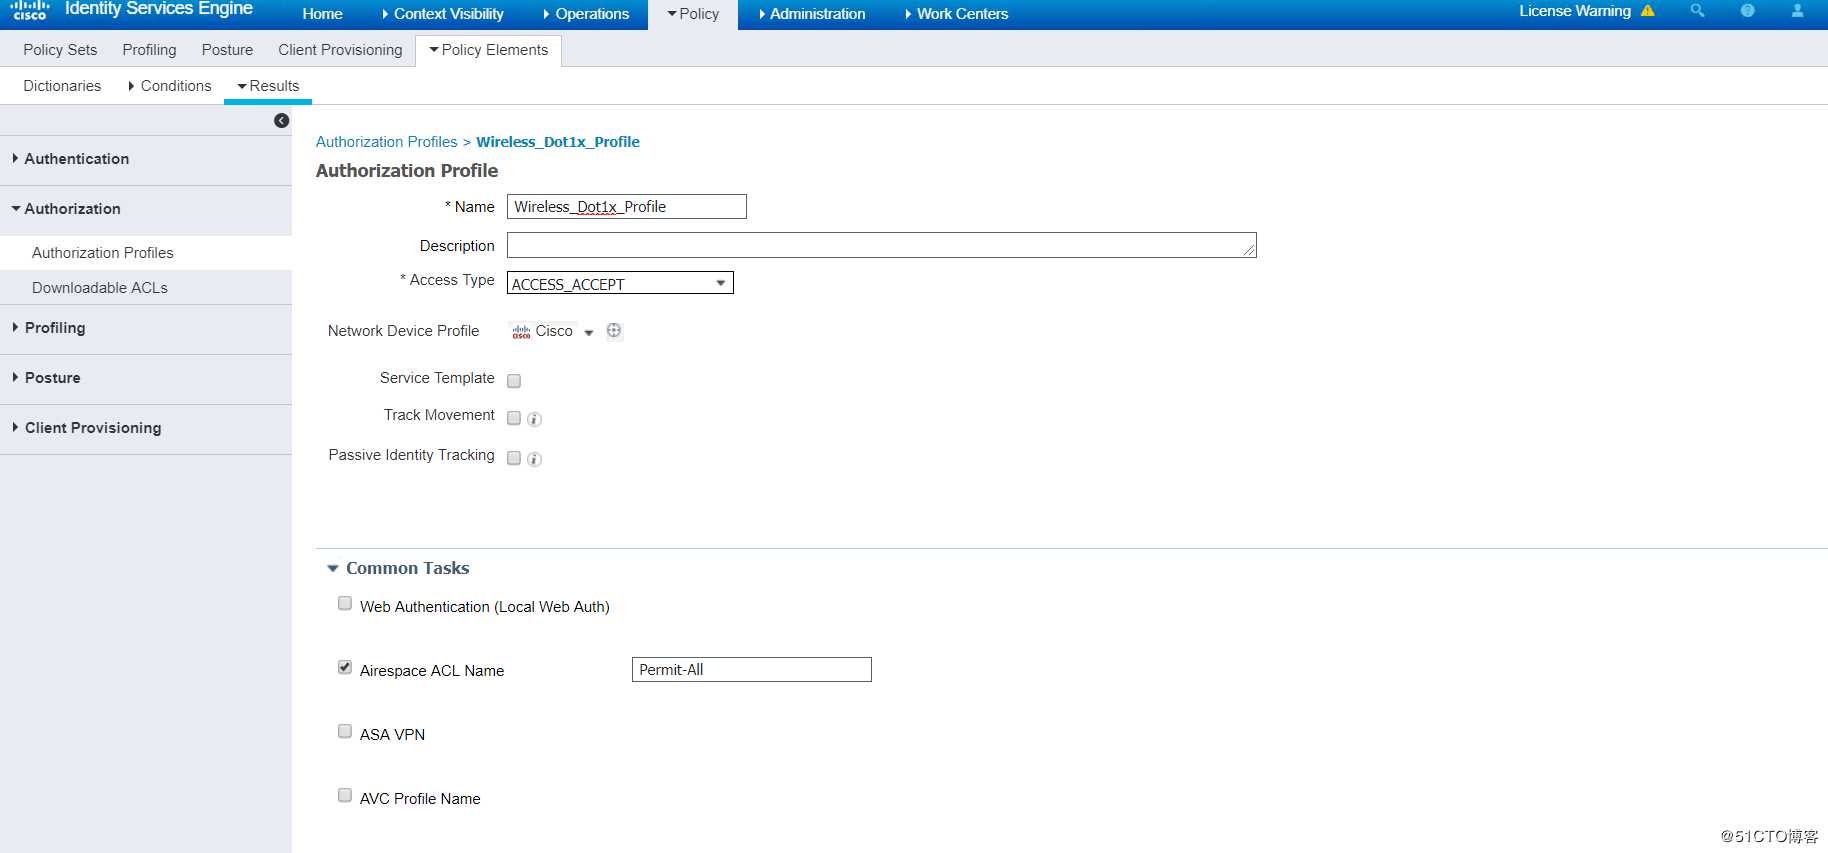This screenshot has width=1828, height=853.
Task: Collapse the Common Tasks section
Action: (x=333, y=568)
